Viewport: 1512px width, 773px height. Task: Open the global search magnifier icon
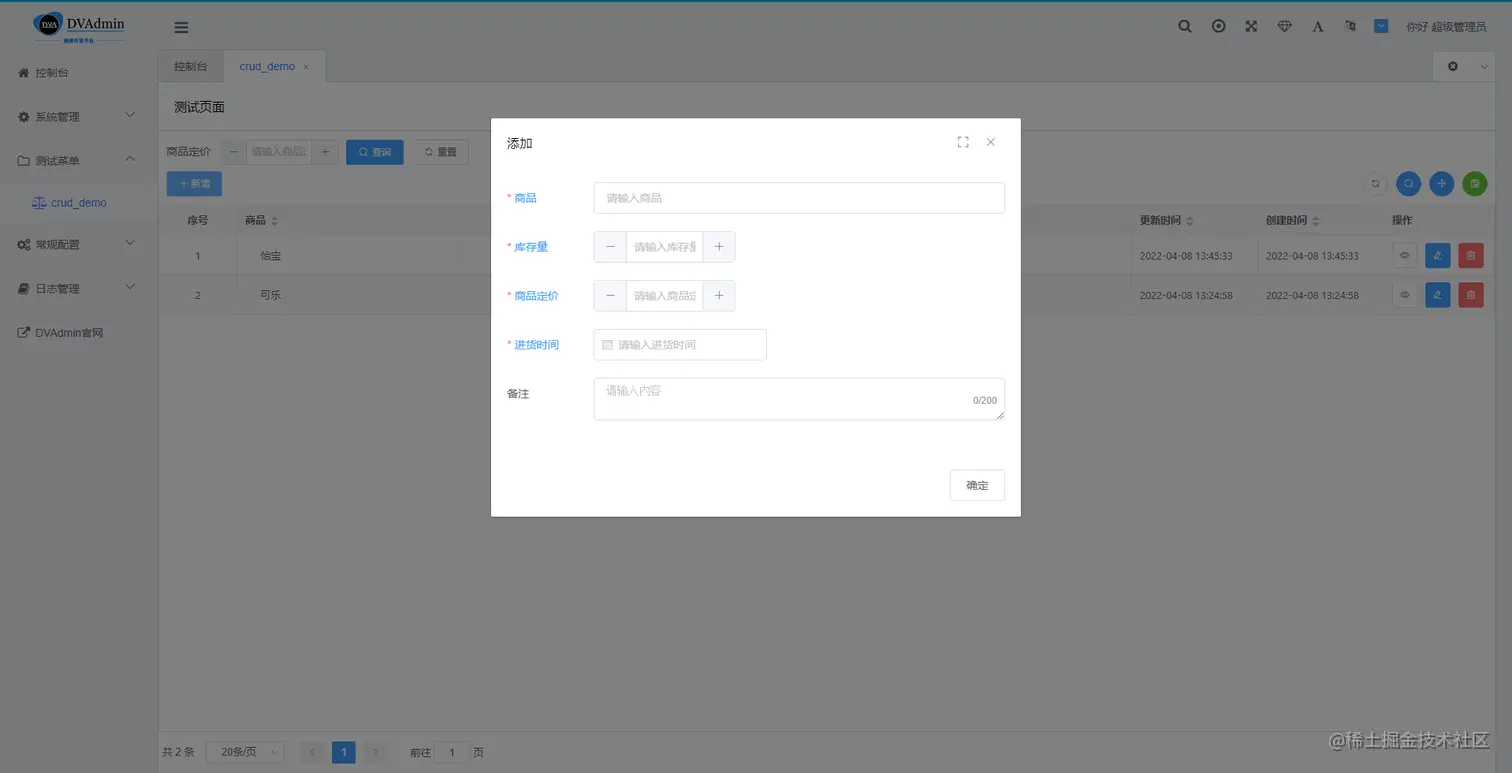(x=1184, y=26)
